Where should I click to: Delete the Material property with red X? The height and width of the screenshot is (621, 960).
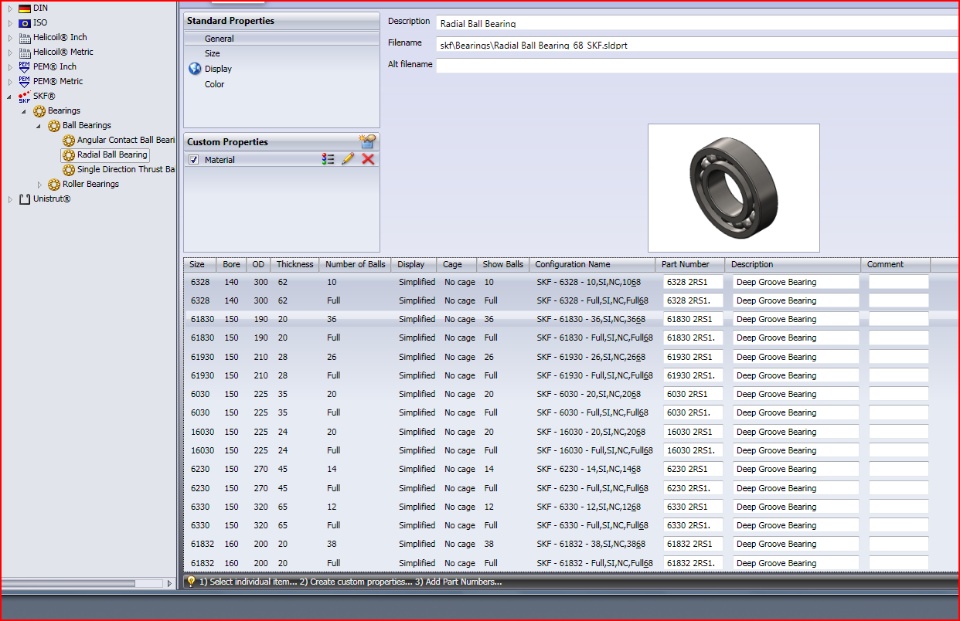(368, 159)
